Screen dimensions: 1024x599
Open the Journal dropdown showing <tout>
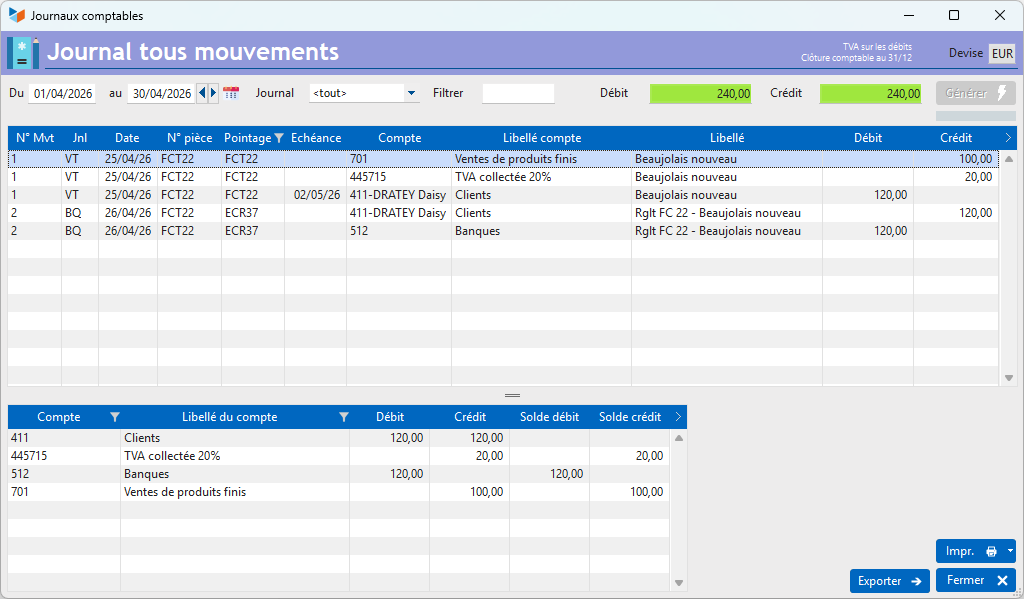[x=364, y=93]
